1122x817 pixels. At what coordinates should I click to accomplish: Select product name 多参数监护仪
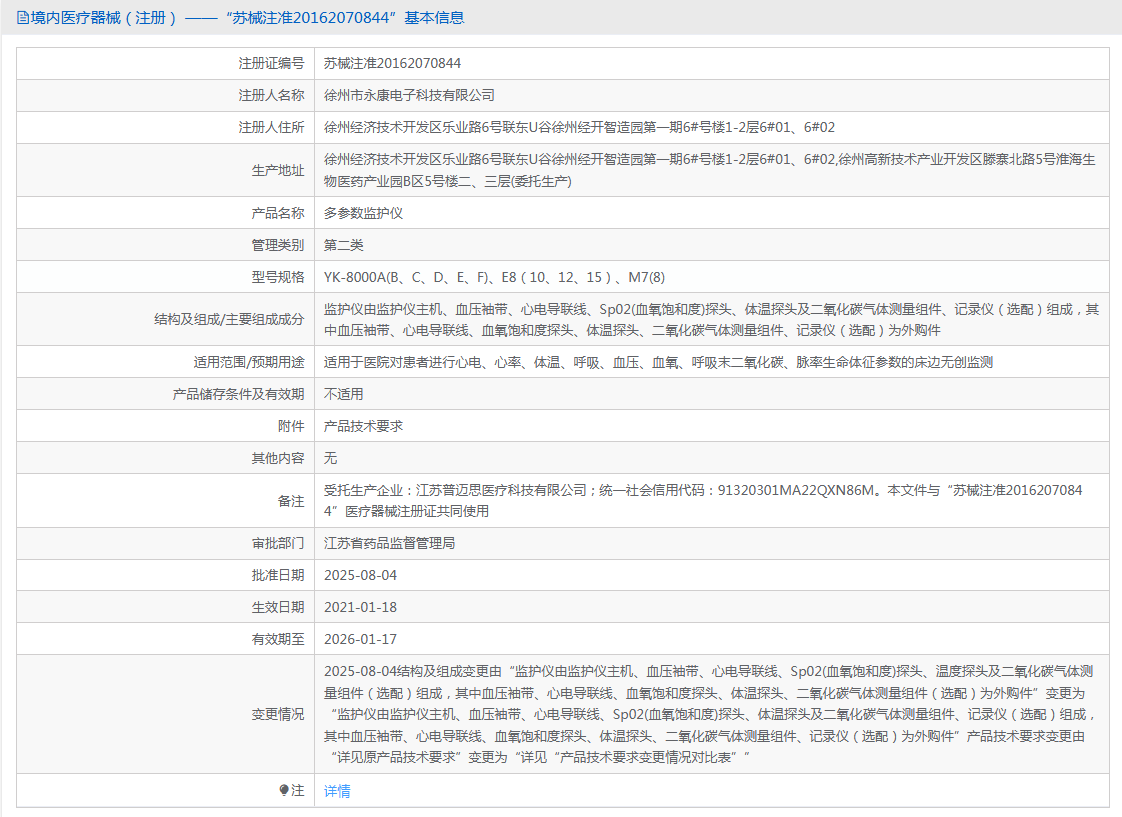[363, 213]
